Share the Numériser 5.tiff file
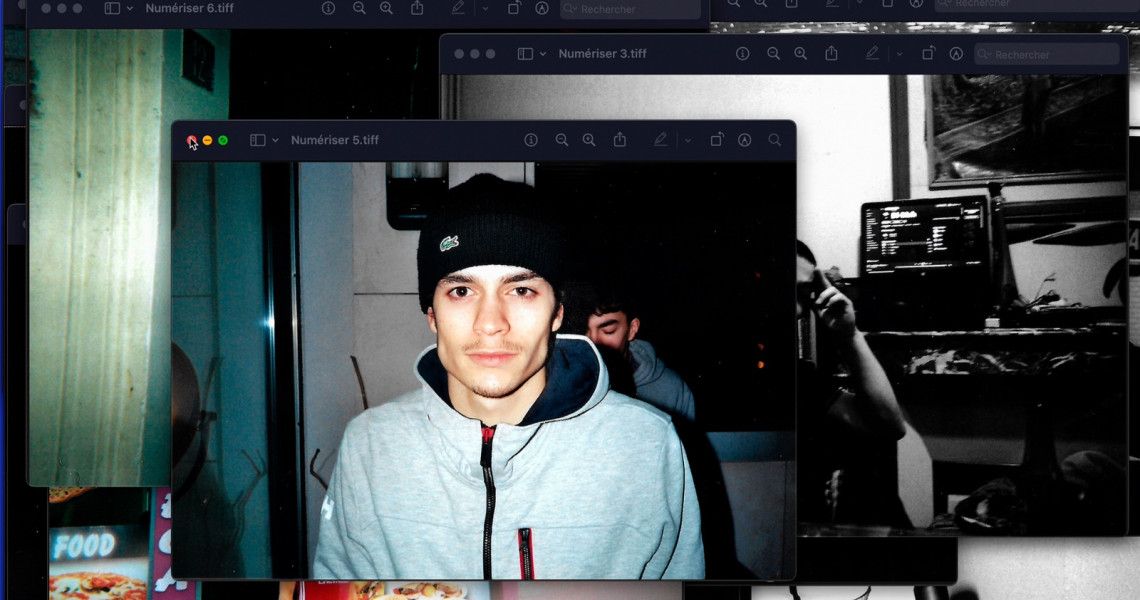1140x600 pixels. tap(620, 140)
